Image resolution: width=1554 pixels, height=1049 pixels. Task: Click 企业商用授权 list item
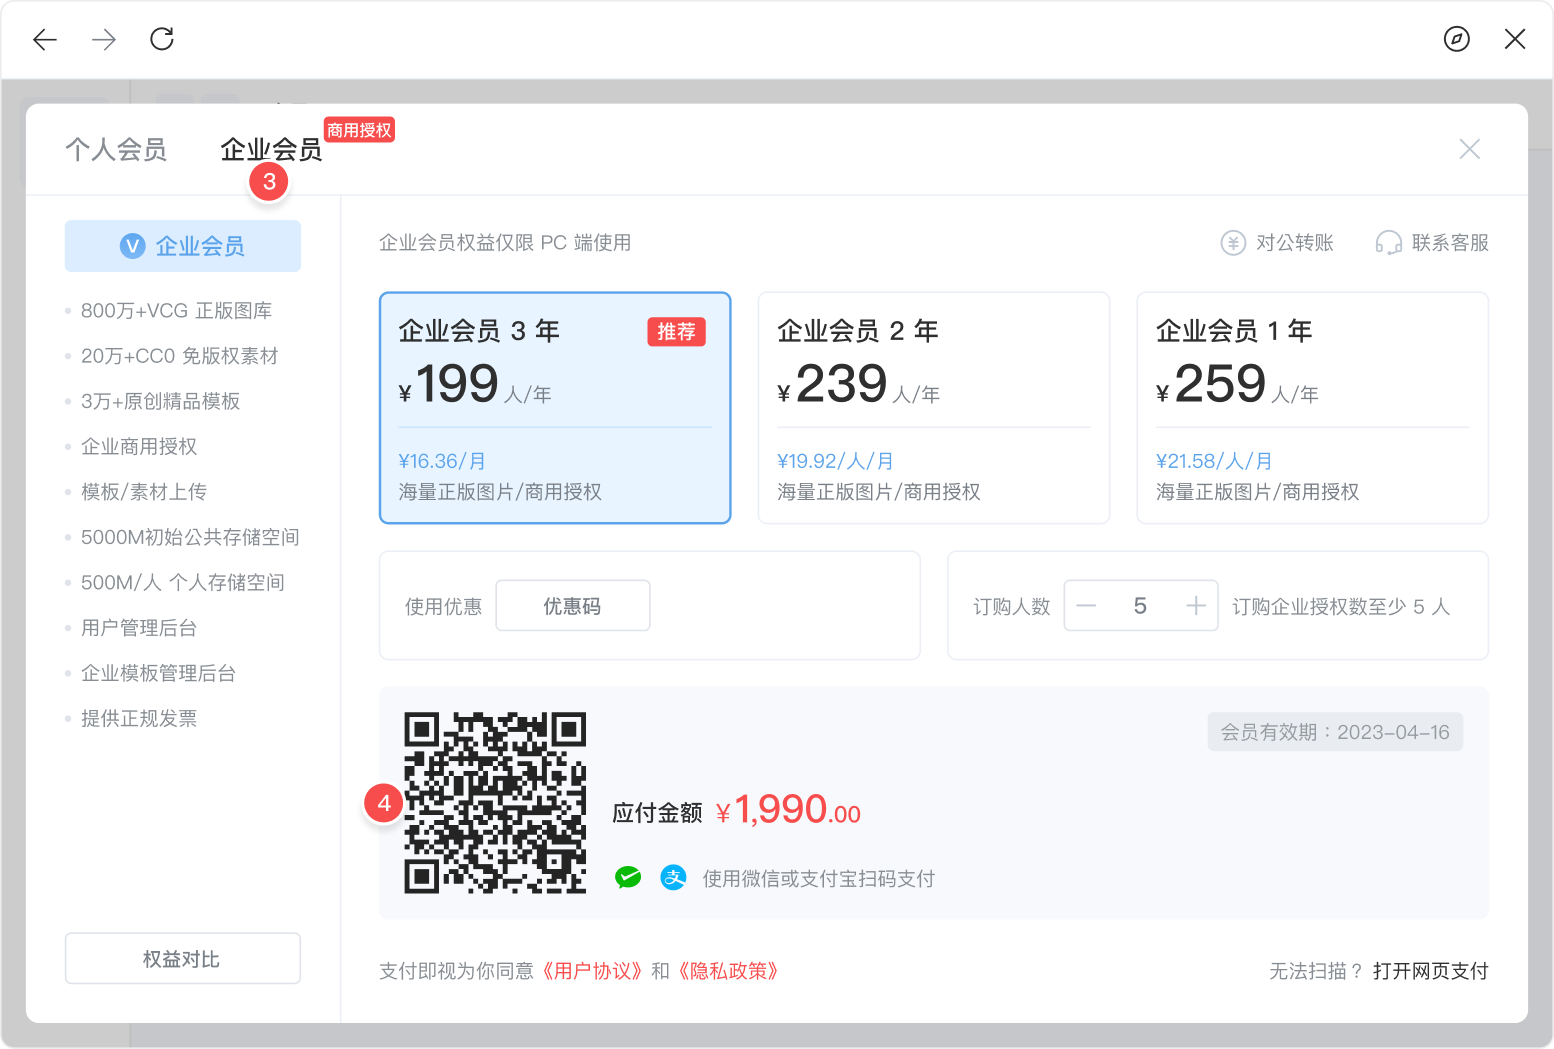(x=139, y=447)
